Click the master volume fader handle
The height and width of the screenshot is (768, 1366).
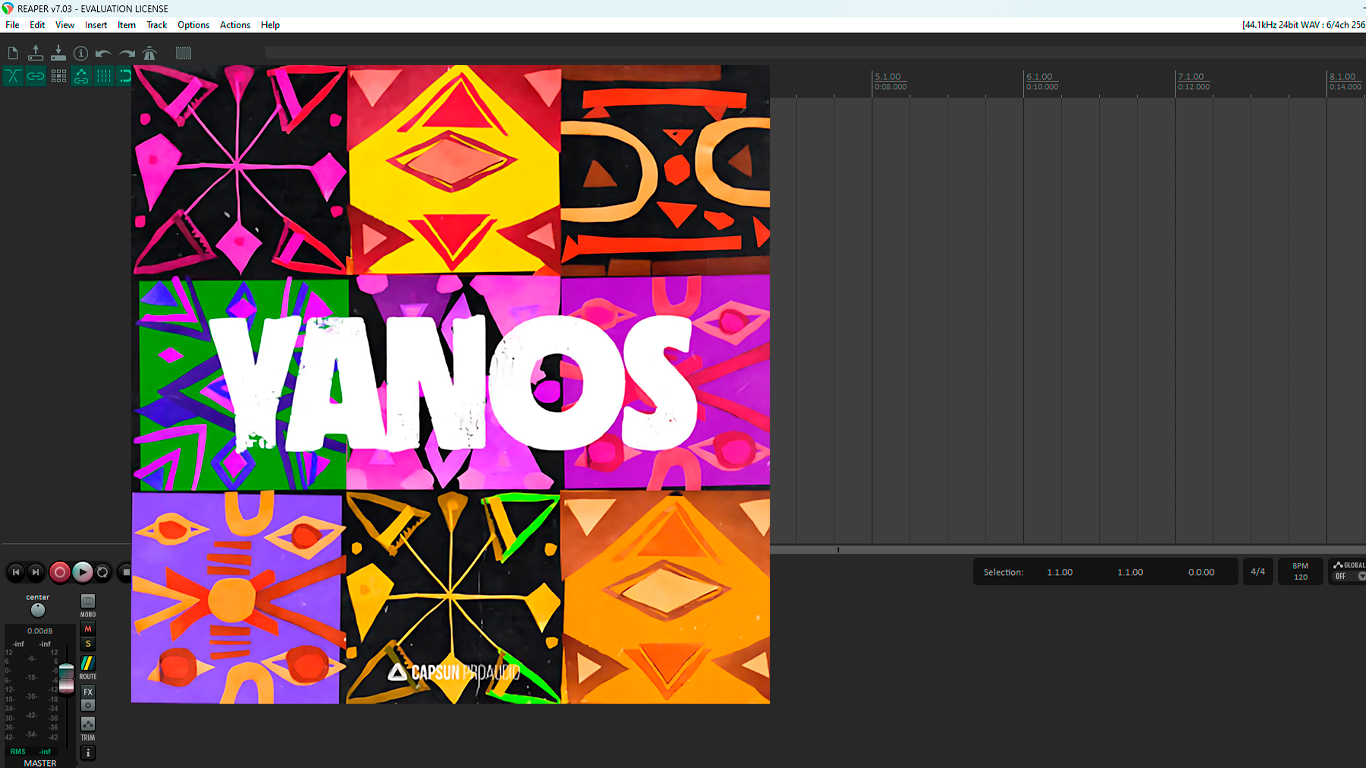(x=66, y=678)
